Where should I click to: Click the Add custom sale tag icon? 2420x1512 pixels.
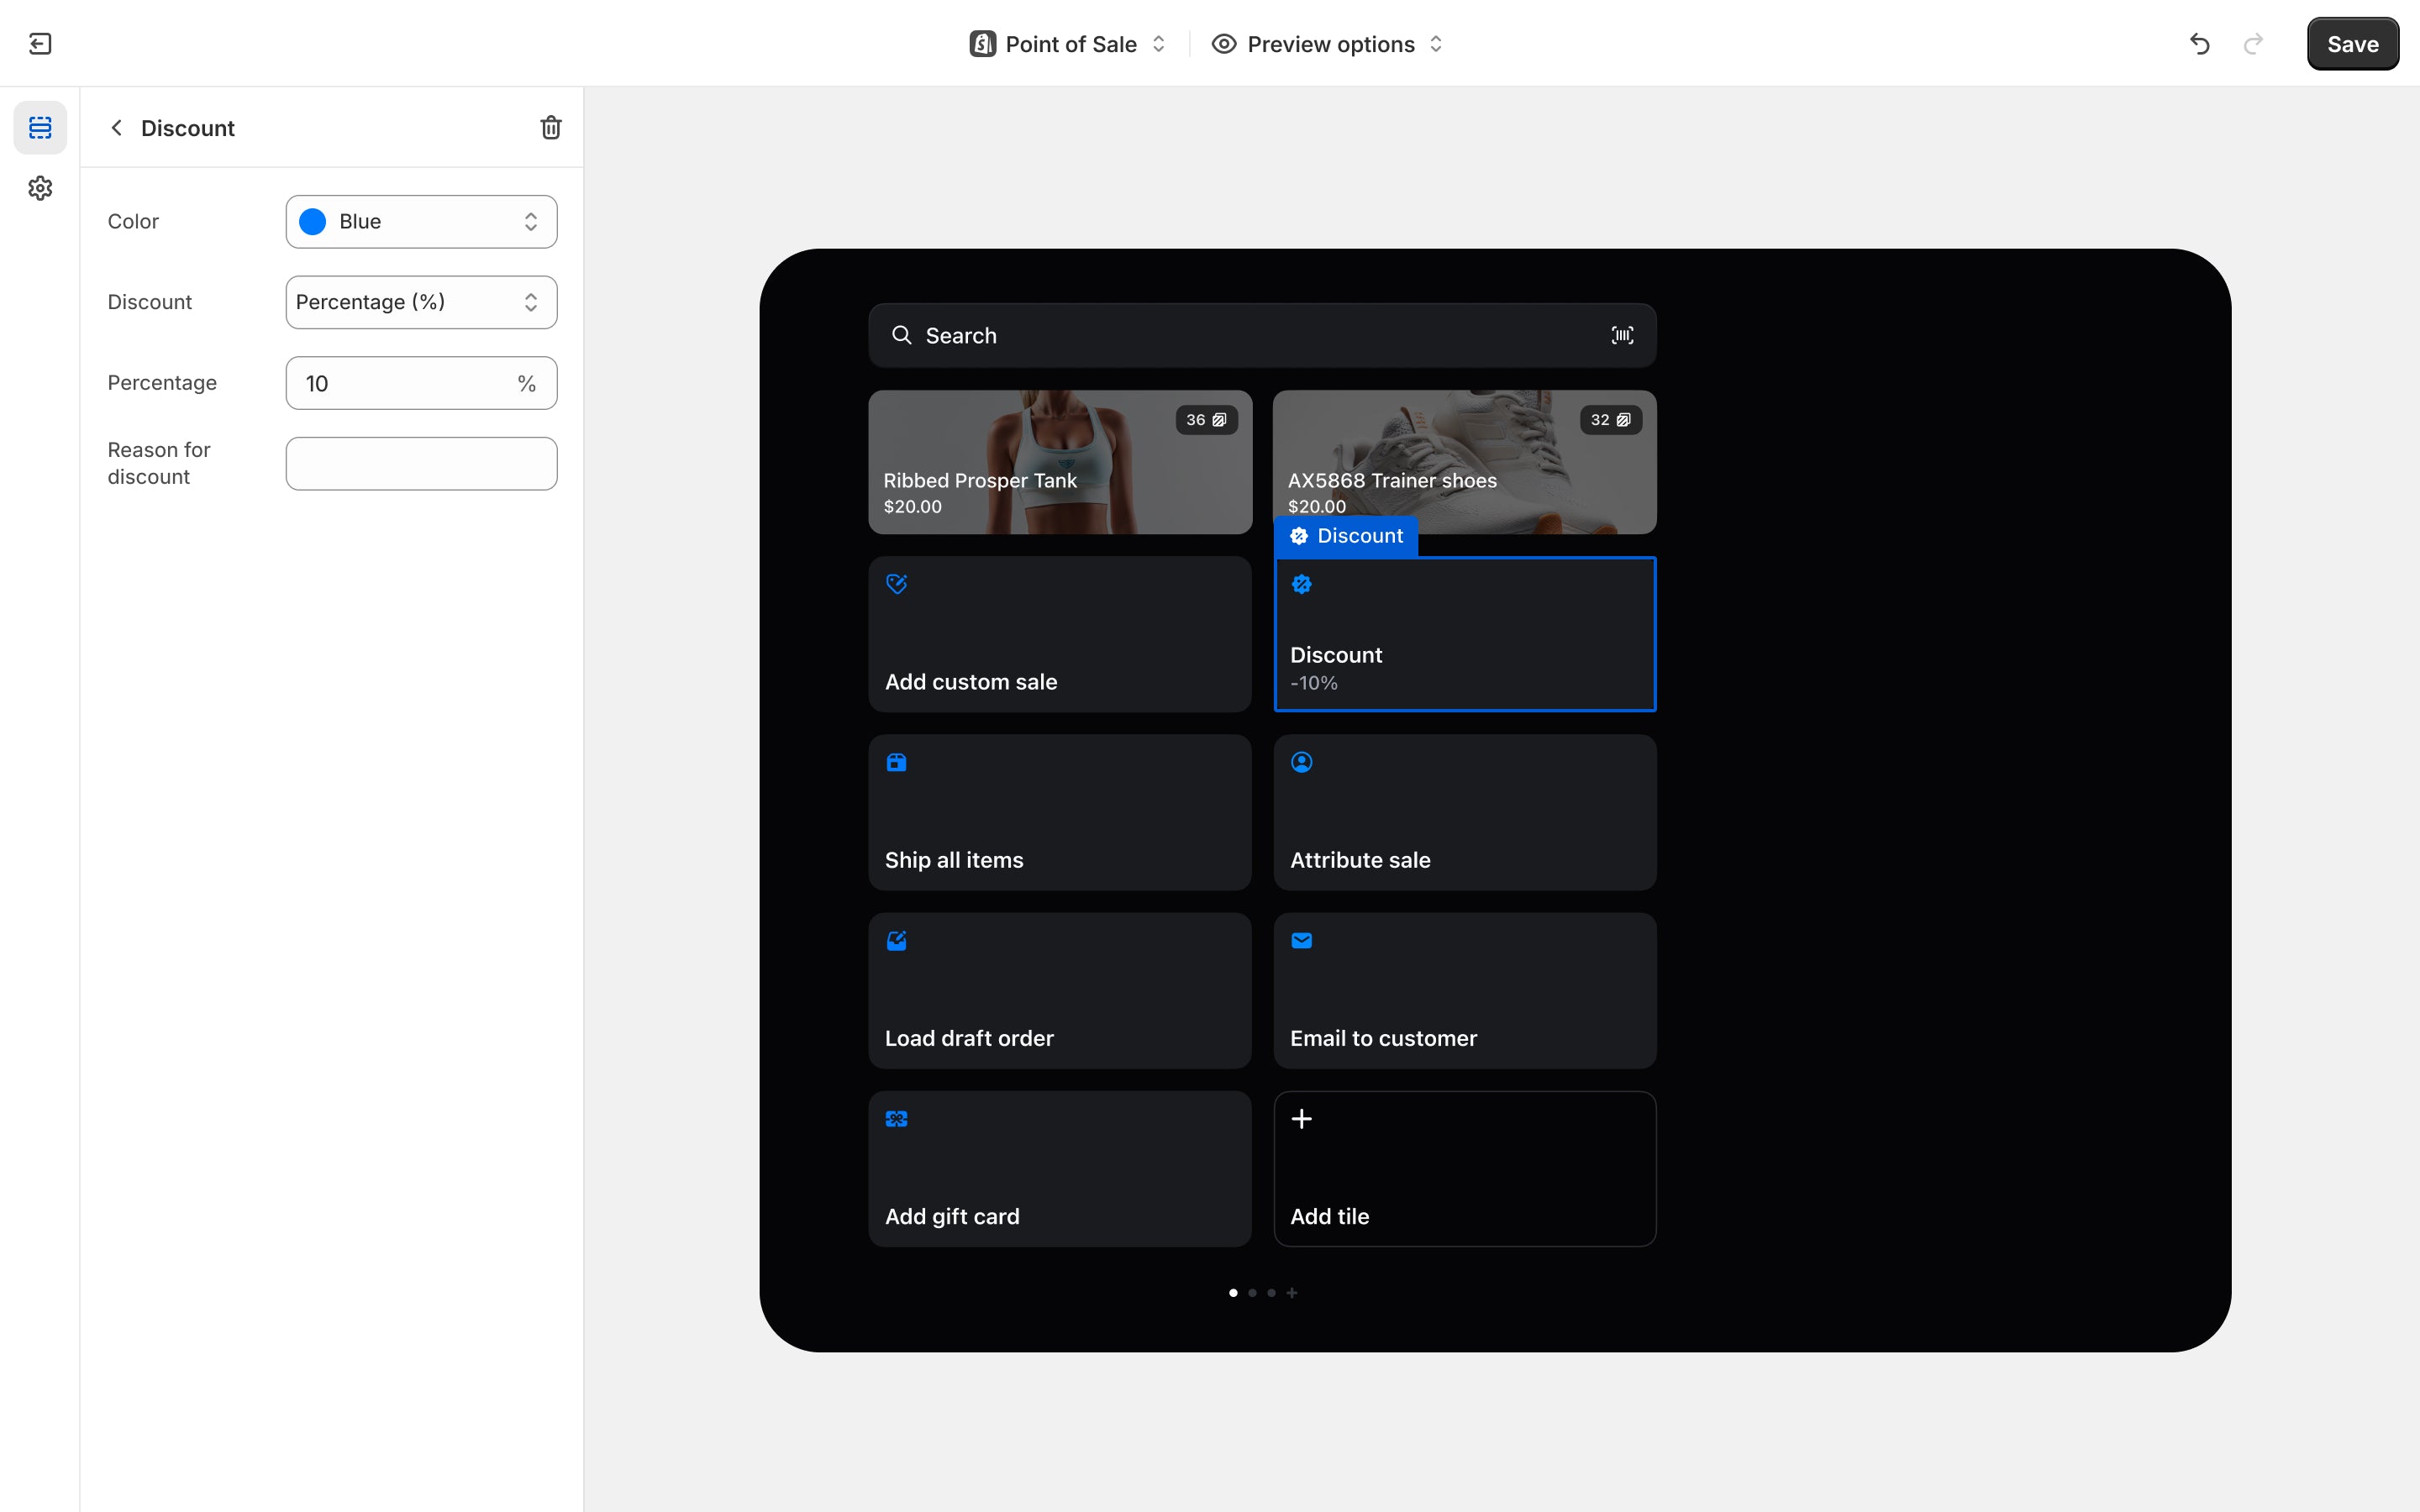pyautogui.click(x=897, y=584)
